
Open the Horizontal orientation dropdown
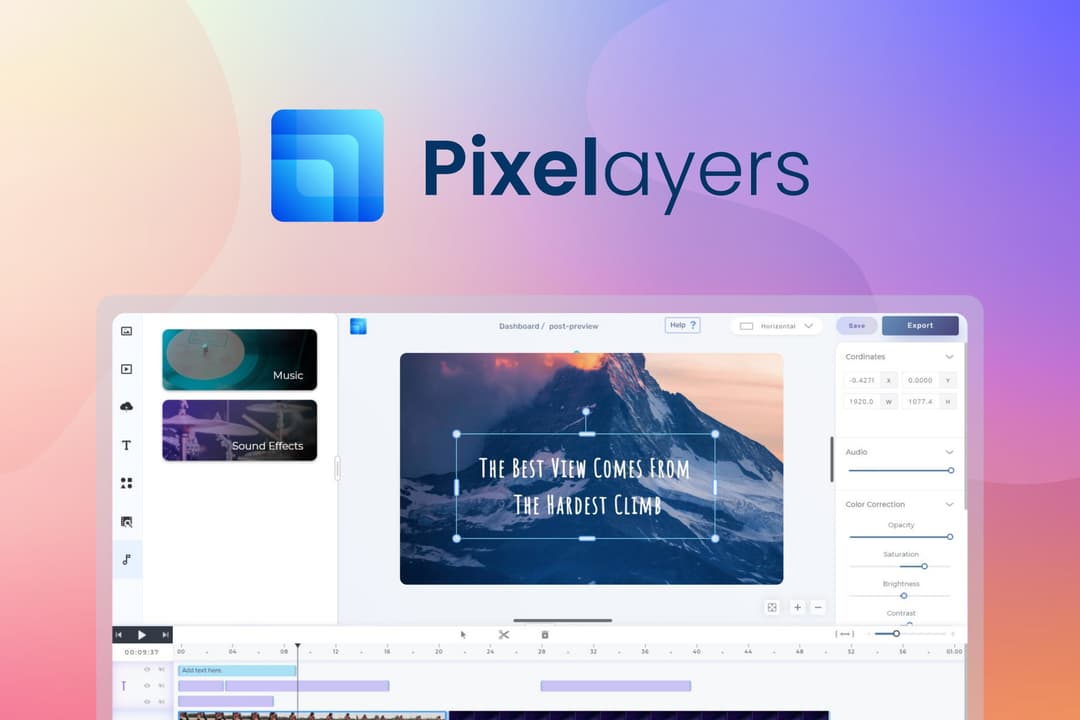(x=776, y=326)
